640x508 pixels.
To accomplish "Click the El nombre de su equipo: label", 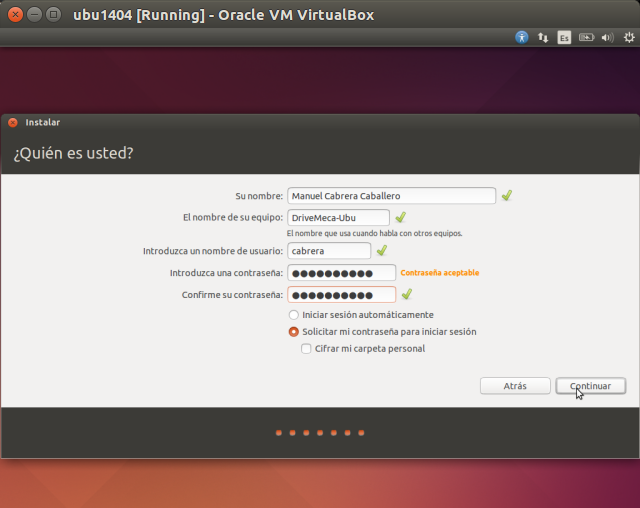I will click(233, 217).
